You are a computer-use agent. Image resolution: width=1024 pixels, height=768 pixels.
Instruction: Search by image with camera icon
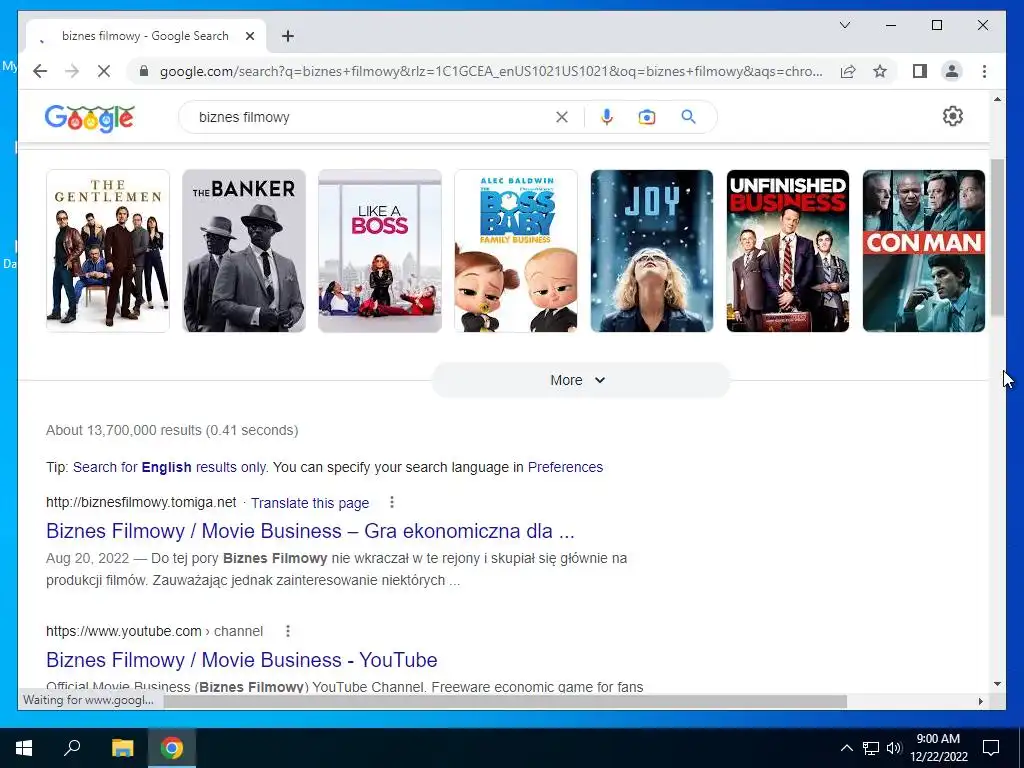point(647,117)
